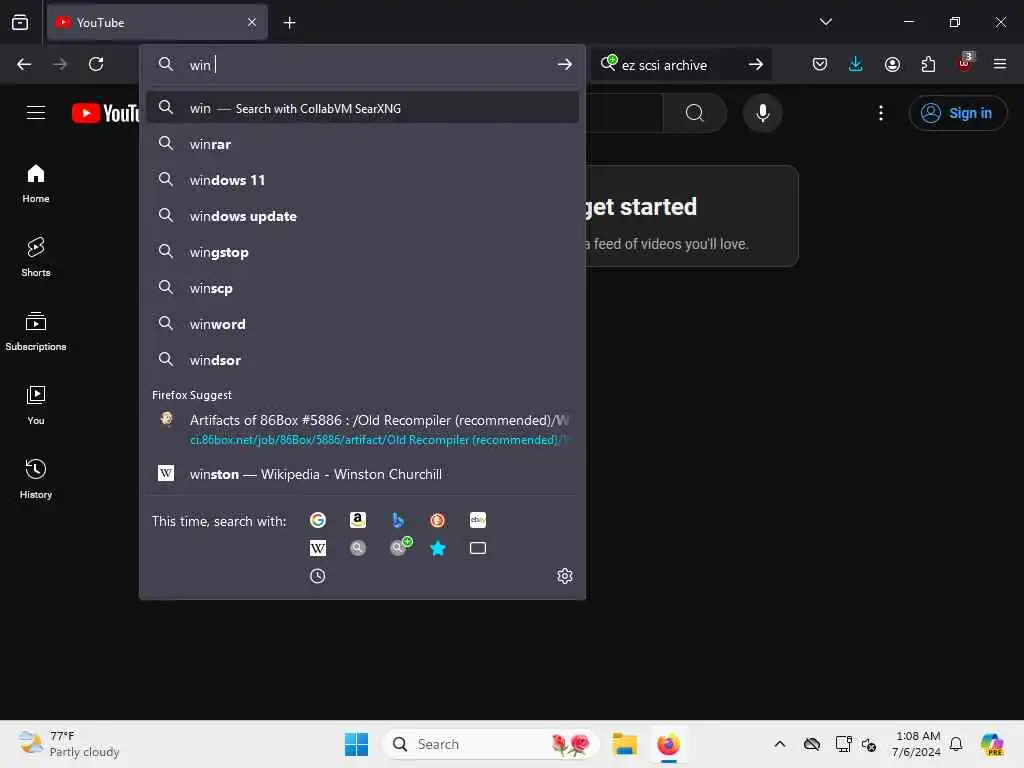Open History in YouTube sidebar
This screenshot has width=1024, height=768.
(x=36, y=480)
